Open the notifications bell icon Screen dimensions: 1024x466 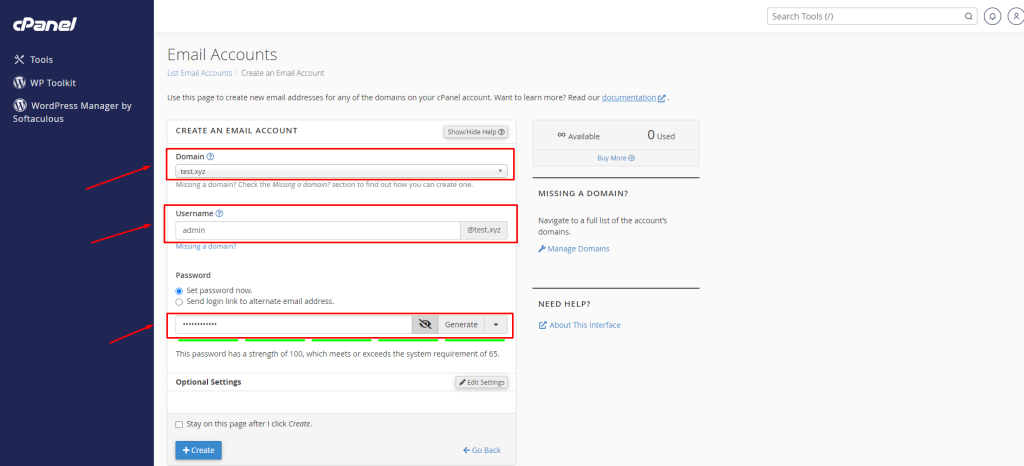click(992, 16)
